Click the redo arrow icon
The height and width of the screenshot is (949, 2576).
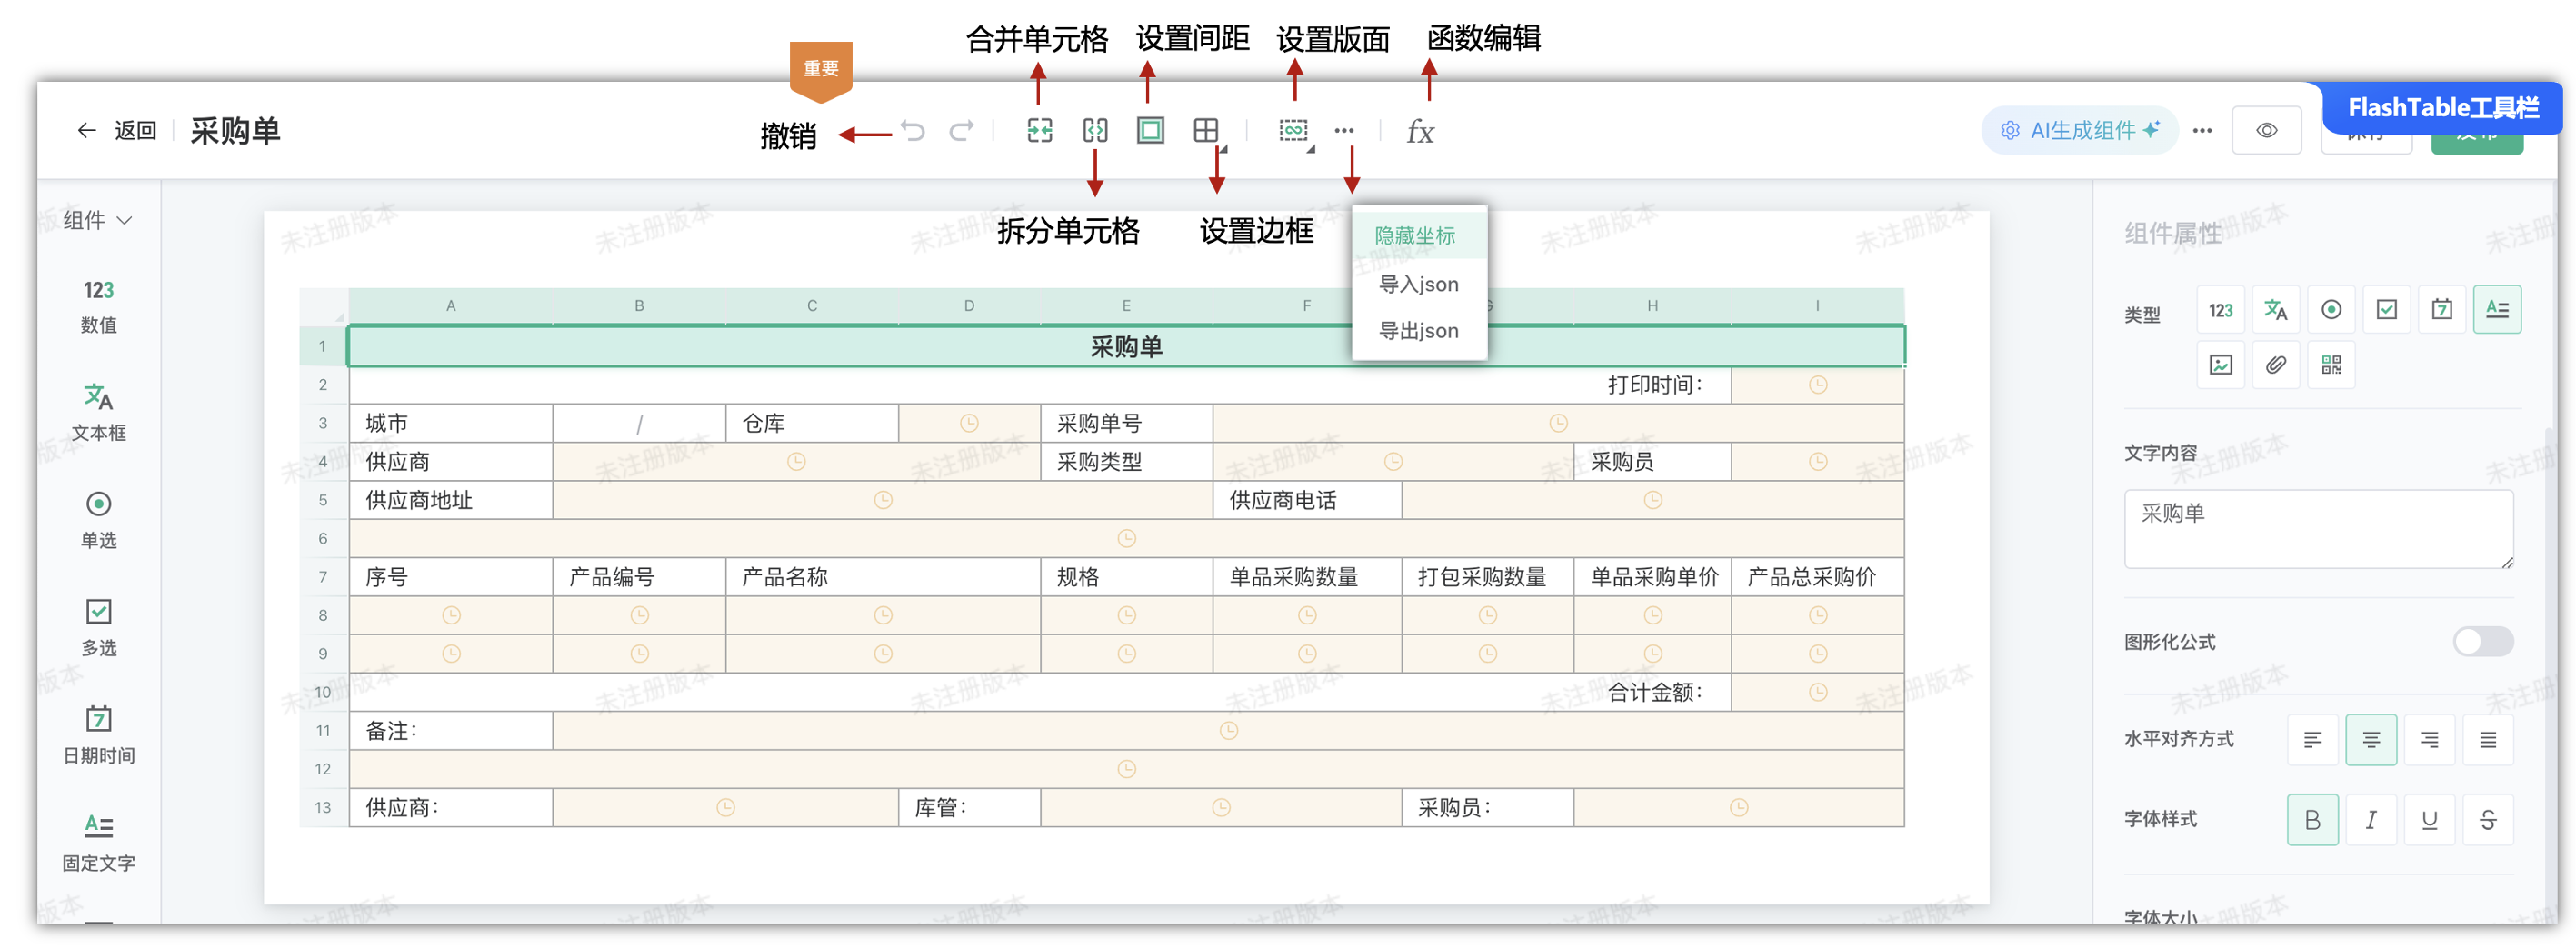(x=961, y=131)
